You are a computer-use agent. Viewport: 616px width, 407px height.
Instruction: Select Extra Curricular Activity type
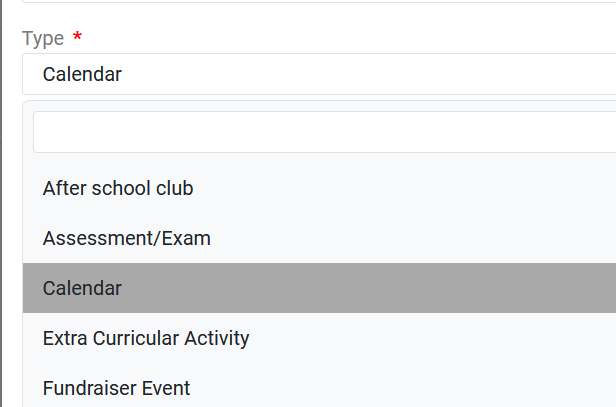pyautogui.click(x=146, y=338)
